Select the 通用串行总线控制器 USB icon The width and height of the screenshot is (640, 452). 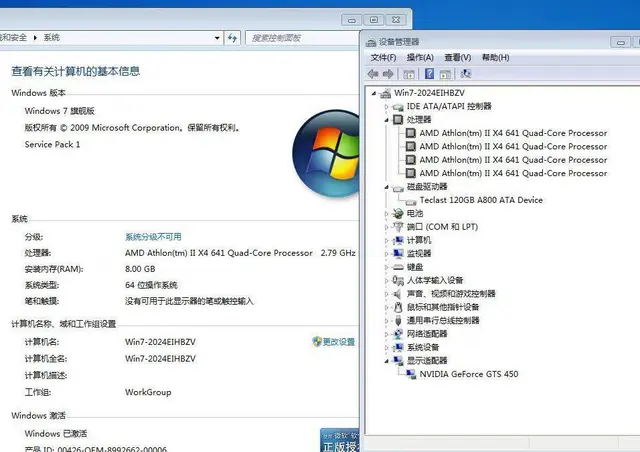[398, 321]
